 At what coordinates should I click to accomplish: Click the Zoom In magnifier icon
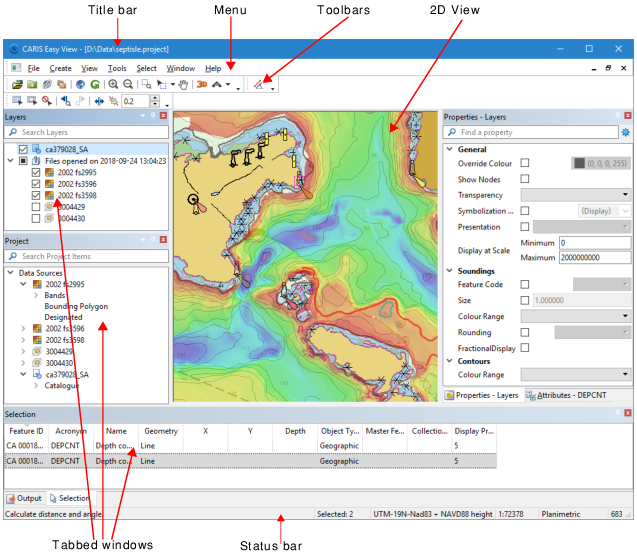[113, 86]
